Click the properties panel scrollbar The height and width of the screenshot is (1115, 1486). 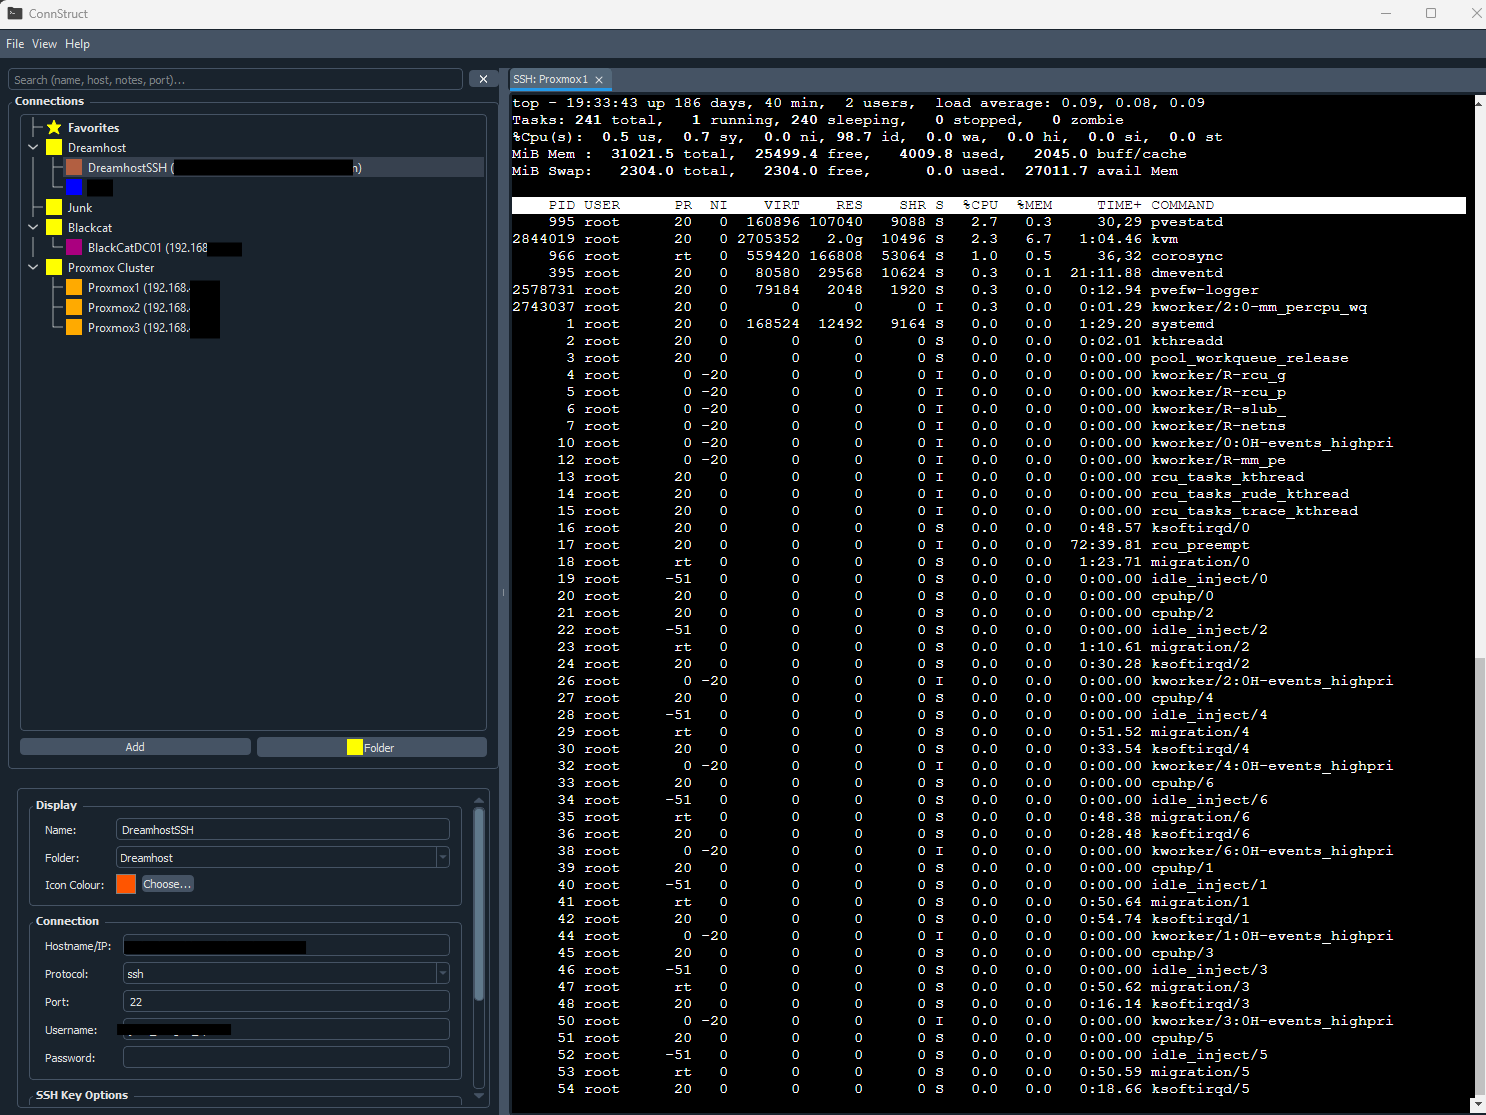click(x=479, y=904)
